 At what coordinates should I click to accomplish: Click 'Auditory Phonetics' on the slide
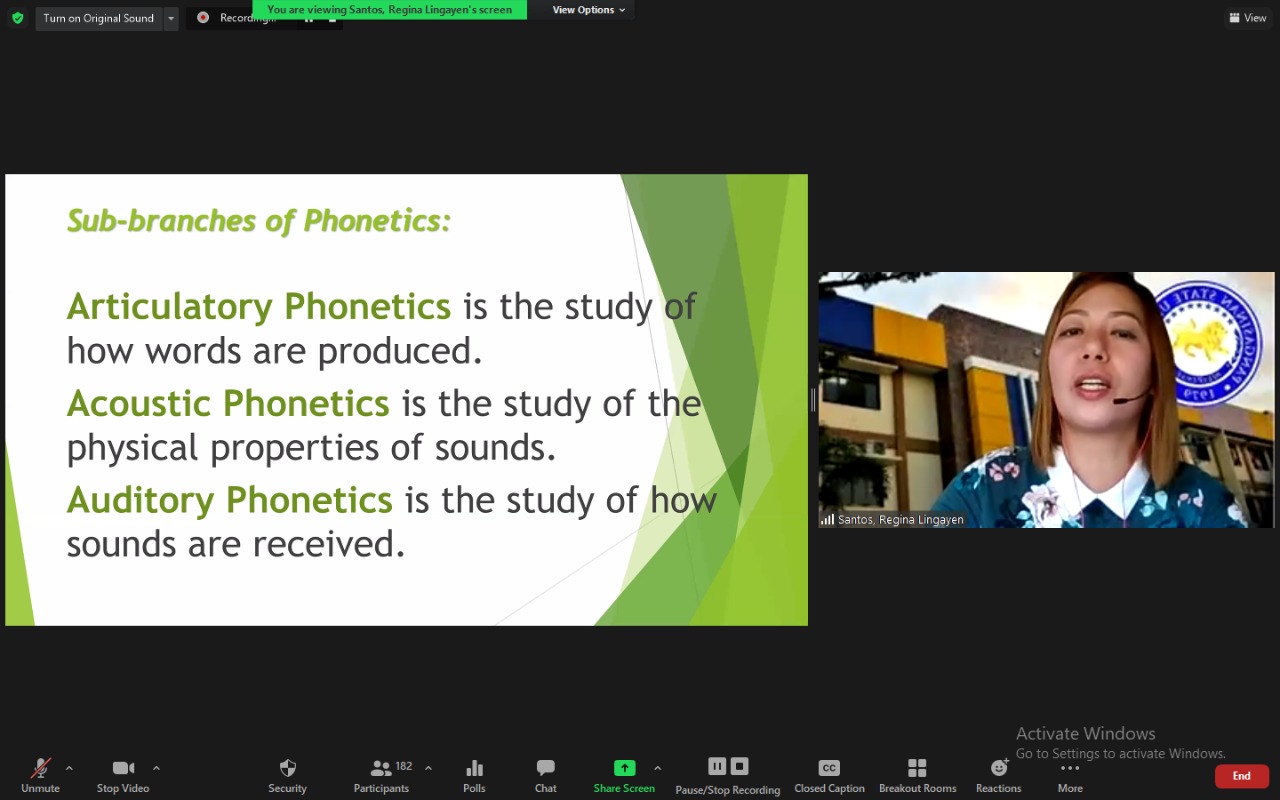pyautogui.click(x=230, y=500)
